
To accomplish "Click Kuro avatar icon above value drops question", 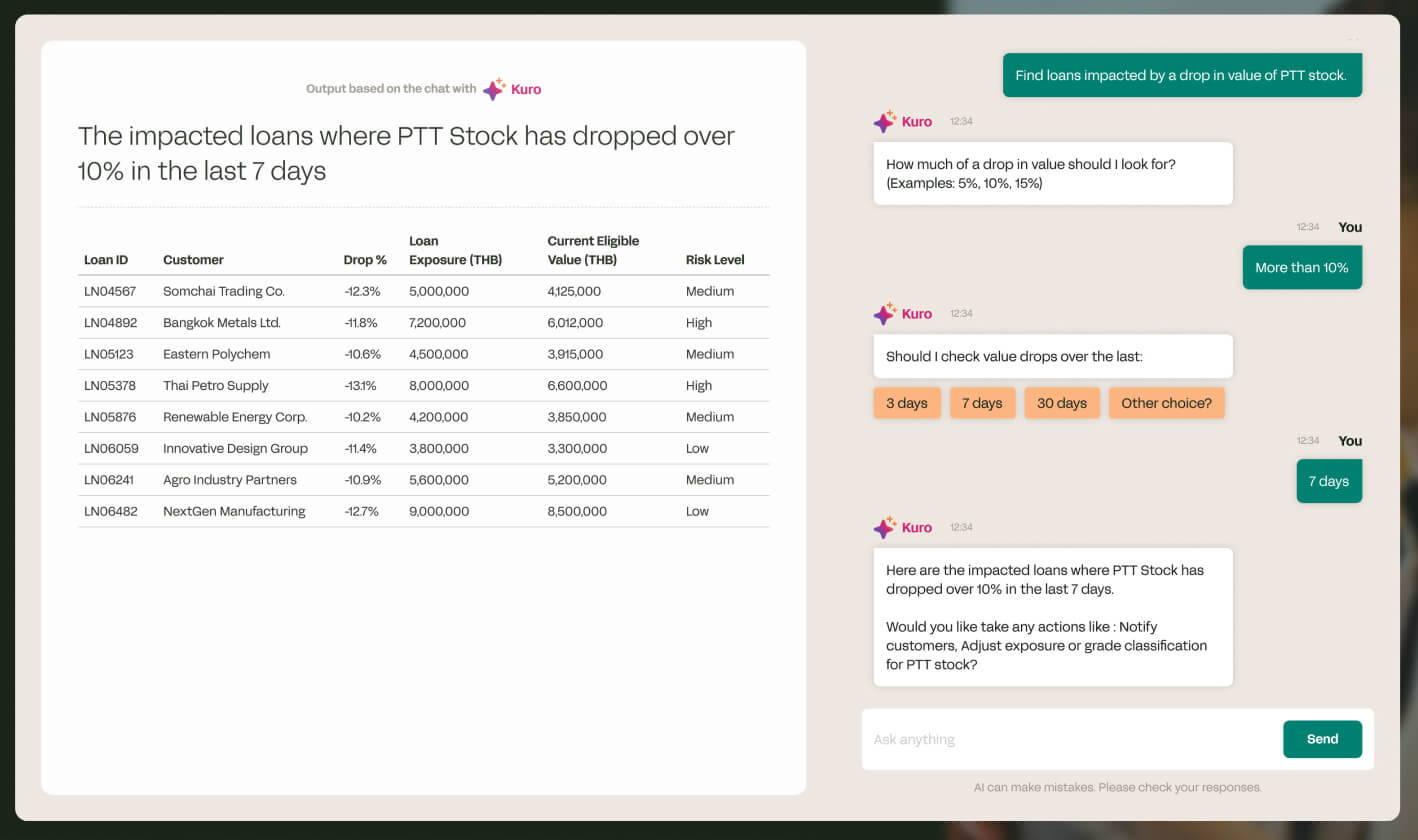I will (884, 314).
